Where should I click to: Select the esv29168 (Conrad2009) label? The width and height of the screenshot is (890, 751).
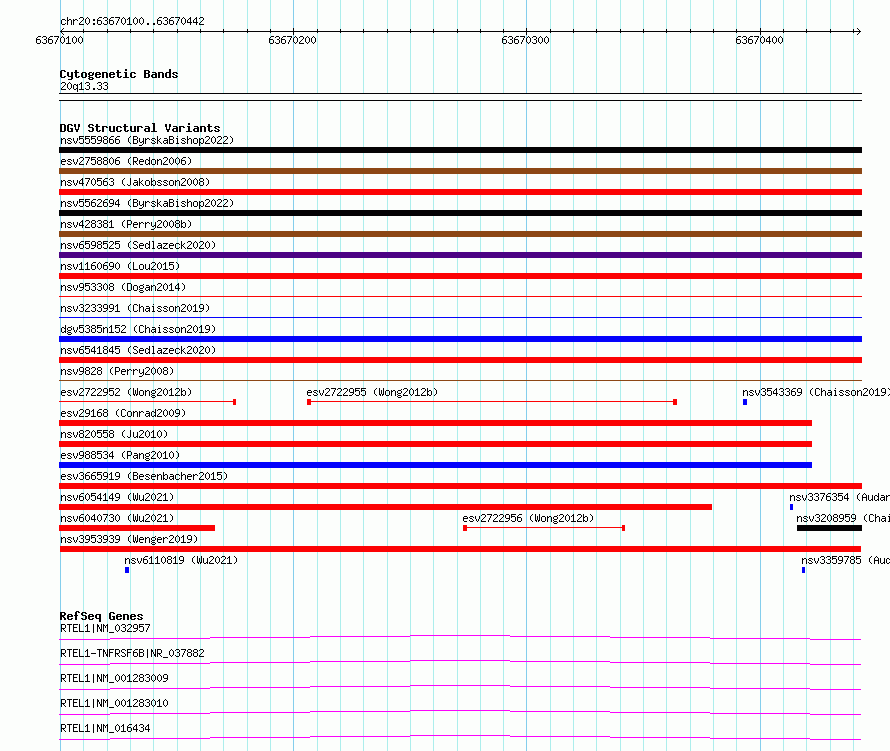point(123,413)
